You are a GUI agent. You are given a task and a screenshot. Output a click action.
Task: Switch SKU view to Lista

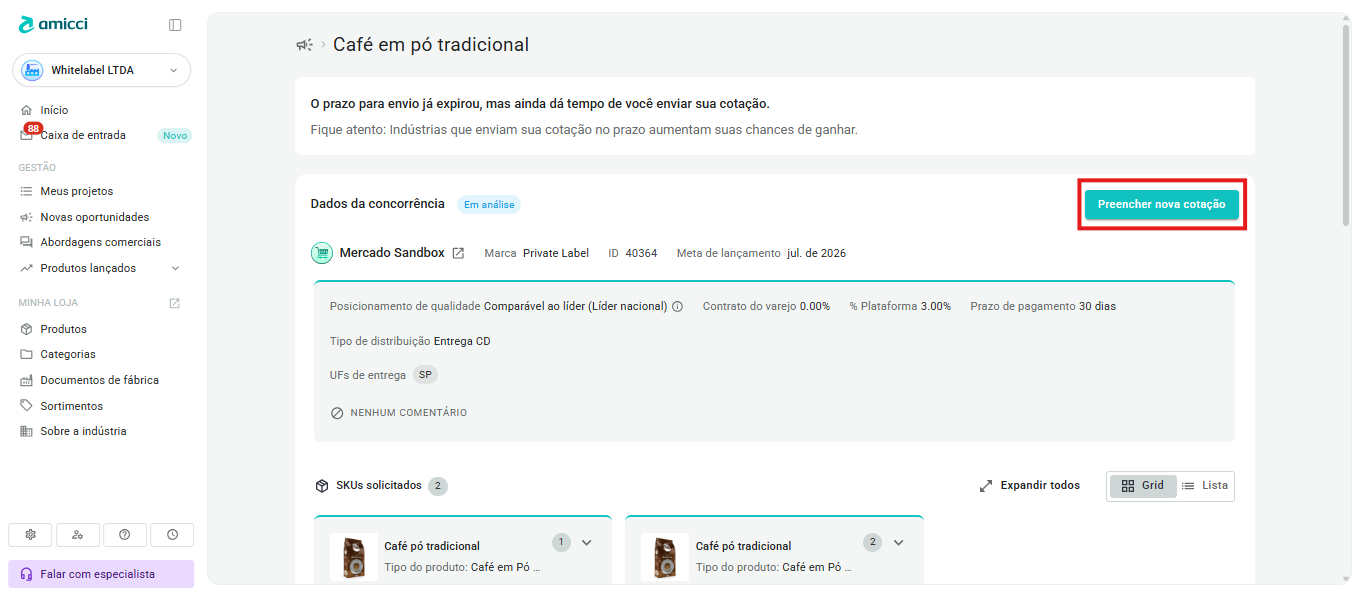click(x=1205, y=486)
